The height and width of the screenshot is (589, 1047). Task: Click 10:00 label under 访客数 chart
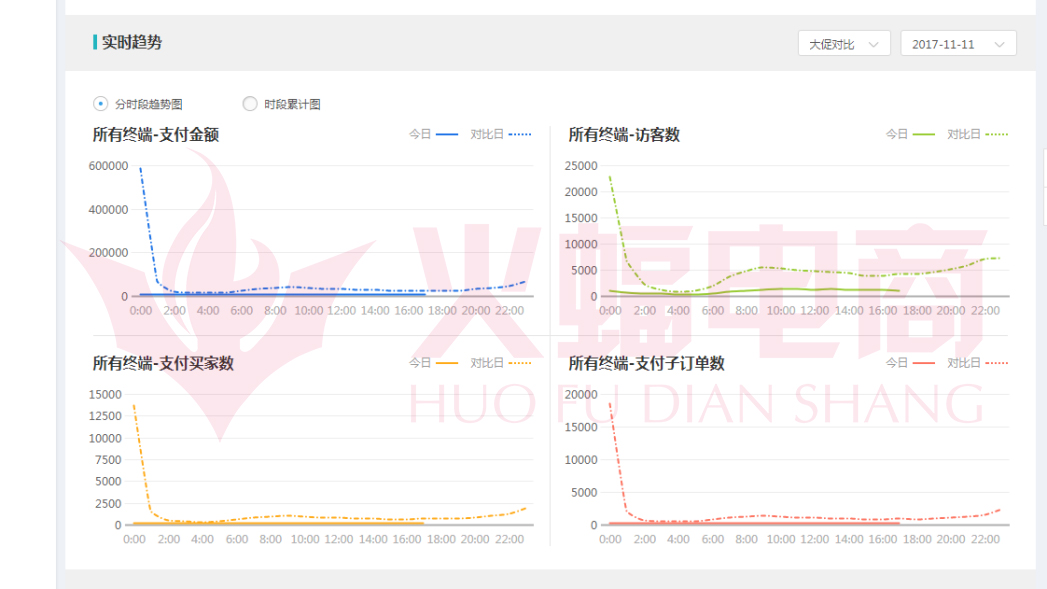point(781,311)
